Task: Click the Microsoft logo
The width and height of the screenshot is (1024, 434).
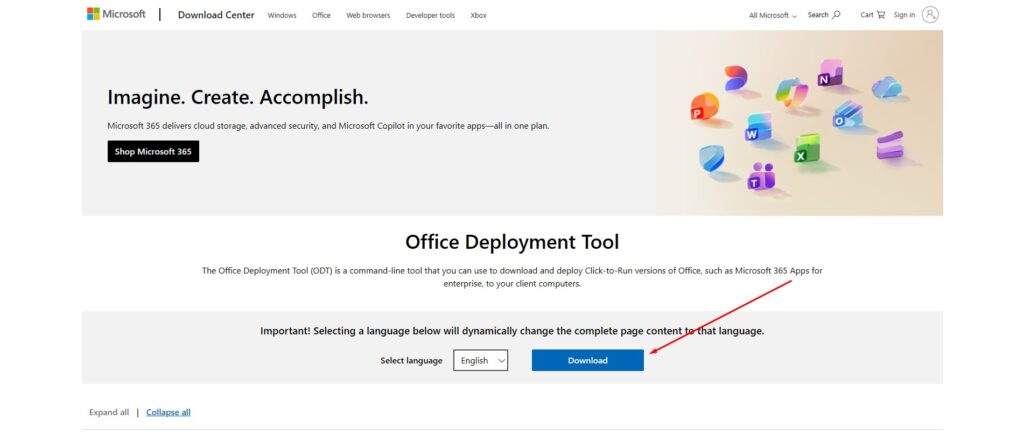Action: coord(116,14)
